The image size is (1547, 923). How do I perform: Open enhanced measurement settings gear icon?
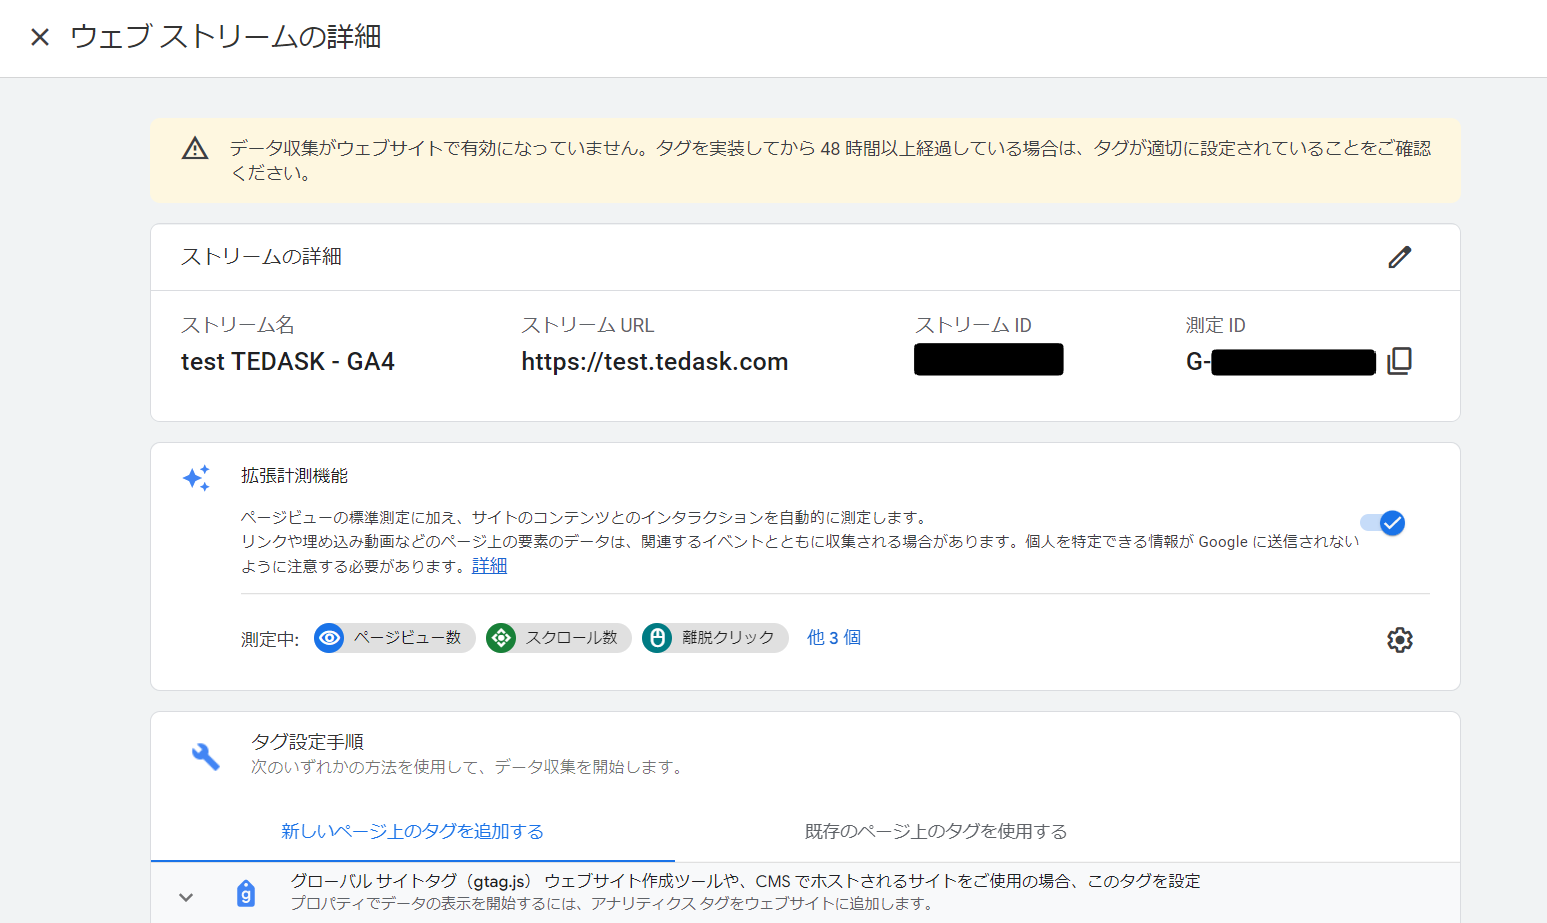point(1399,640)
